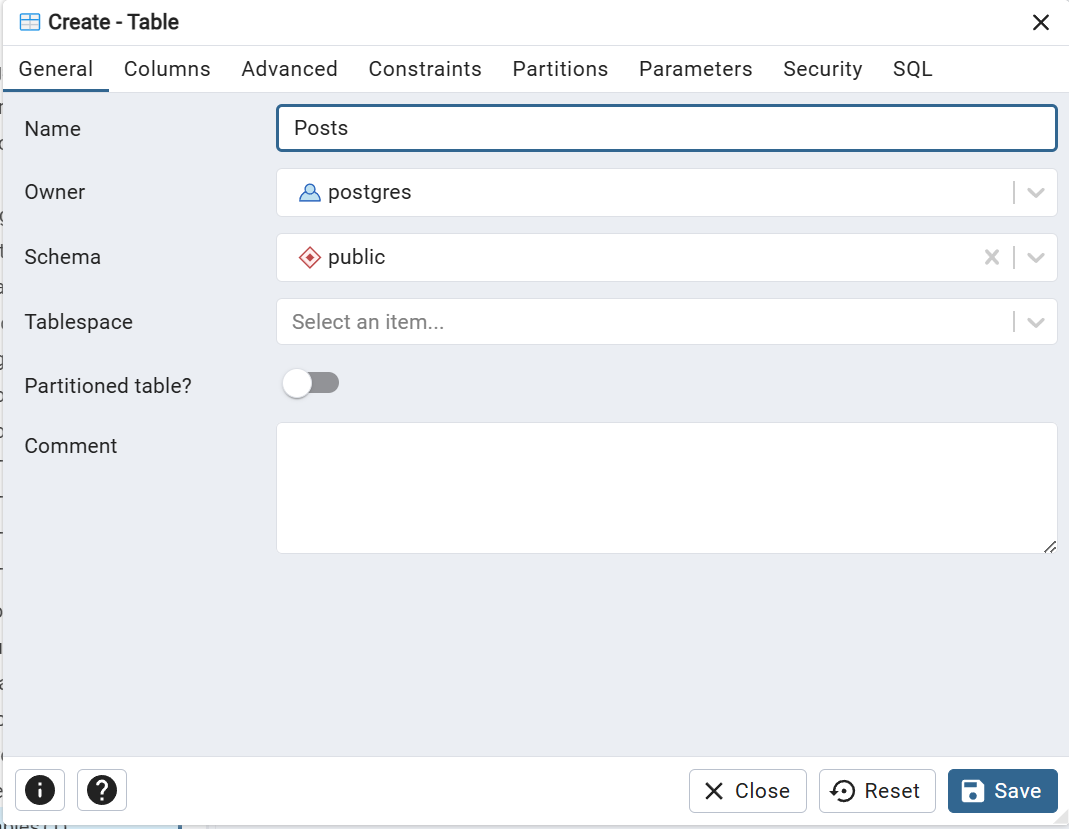Open help with the question mark icon
1069x829 pixels.
(102, 790)
